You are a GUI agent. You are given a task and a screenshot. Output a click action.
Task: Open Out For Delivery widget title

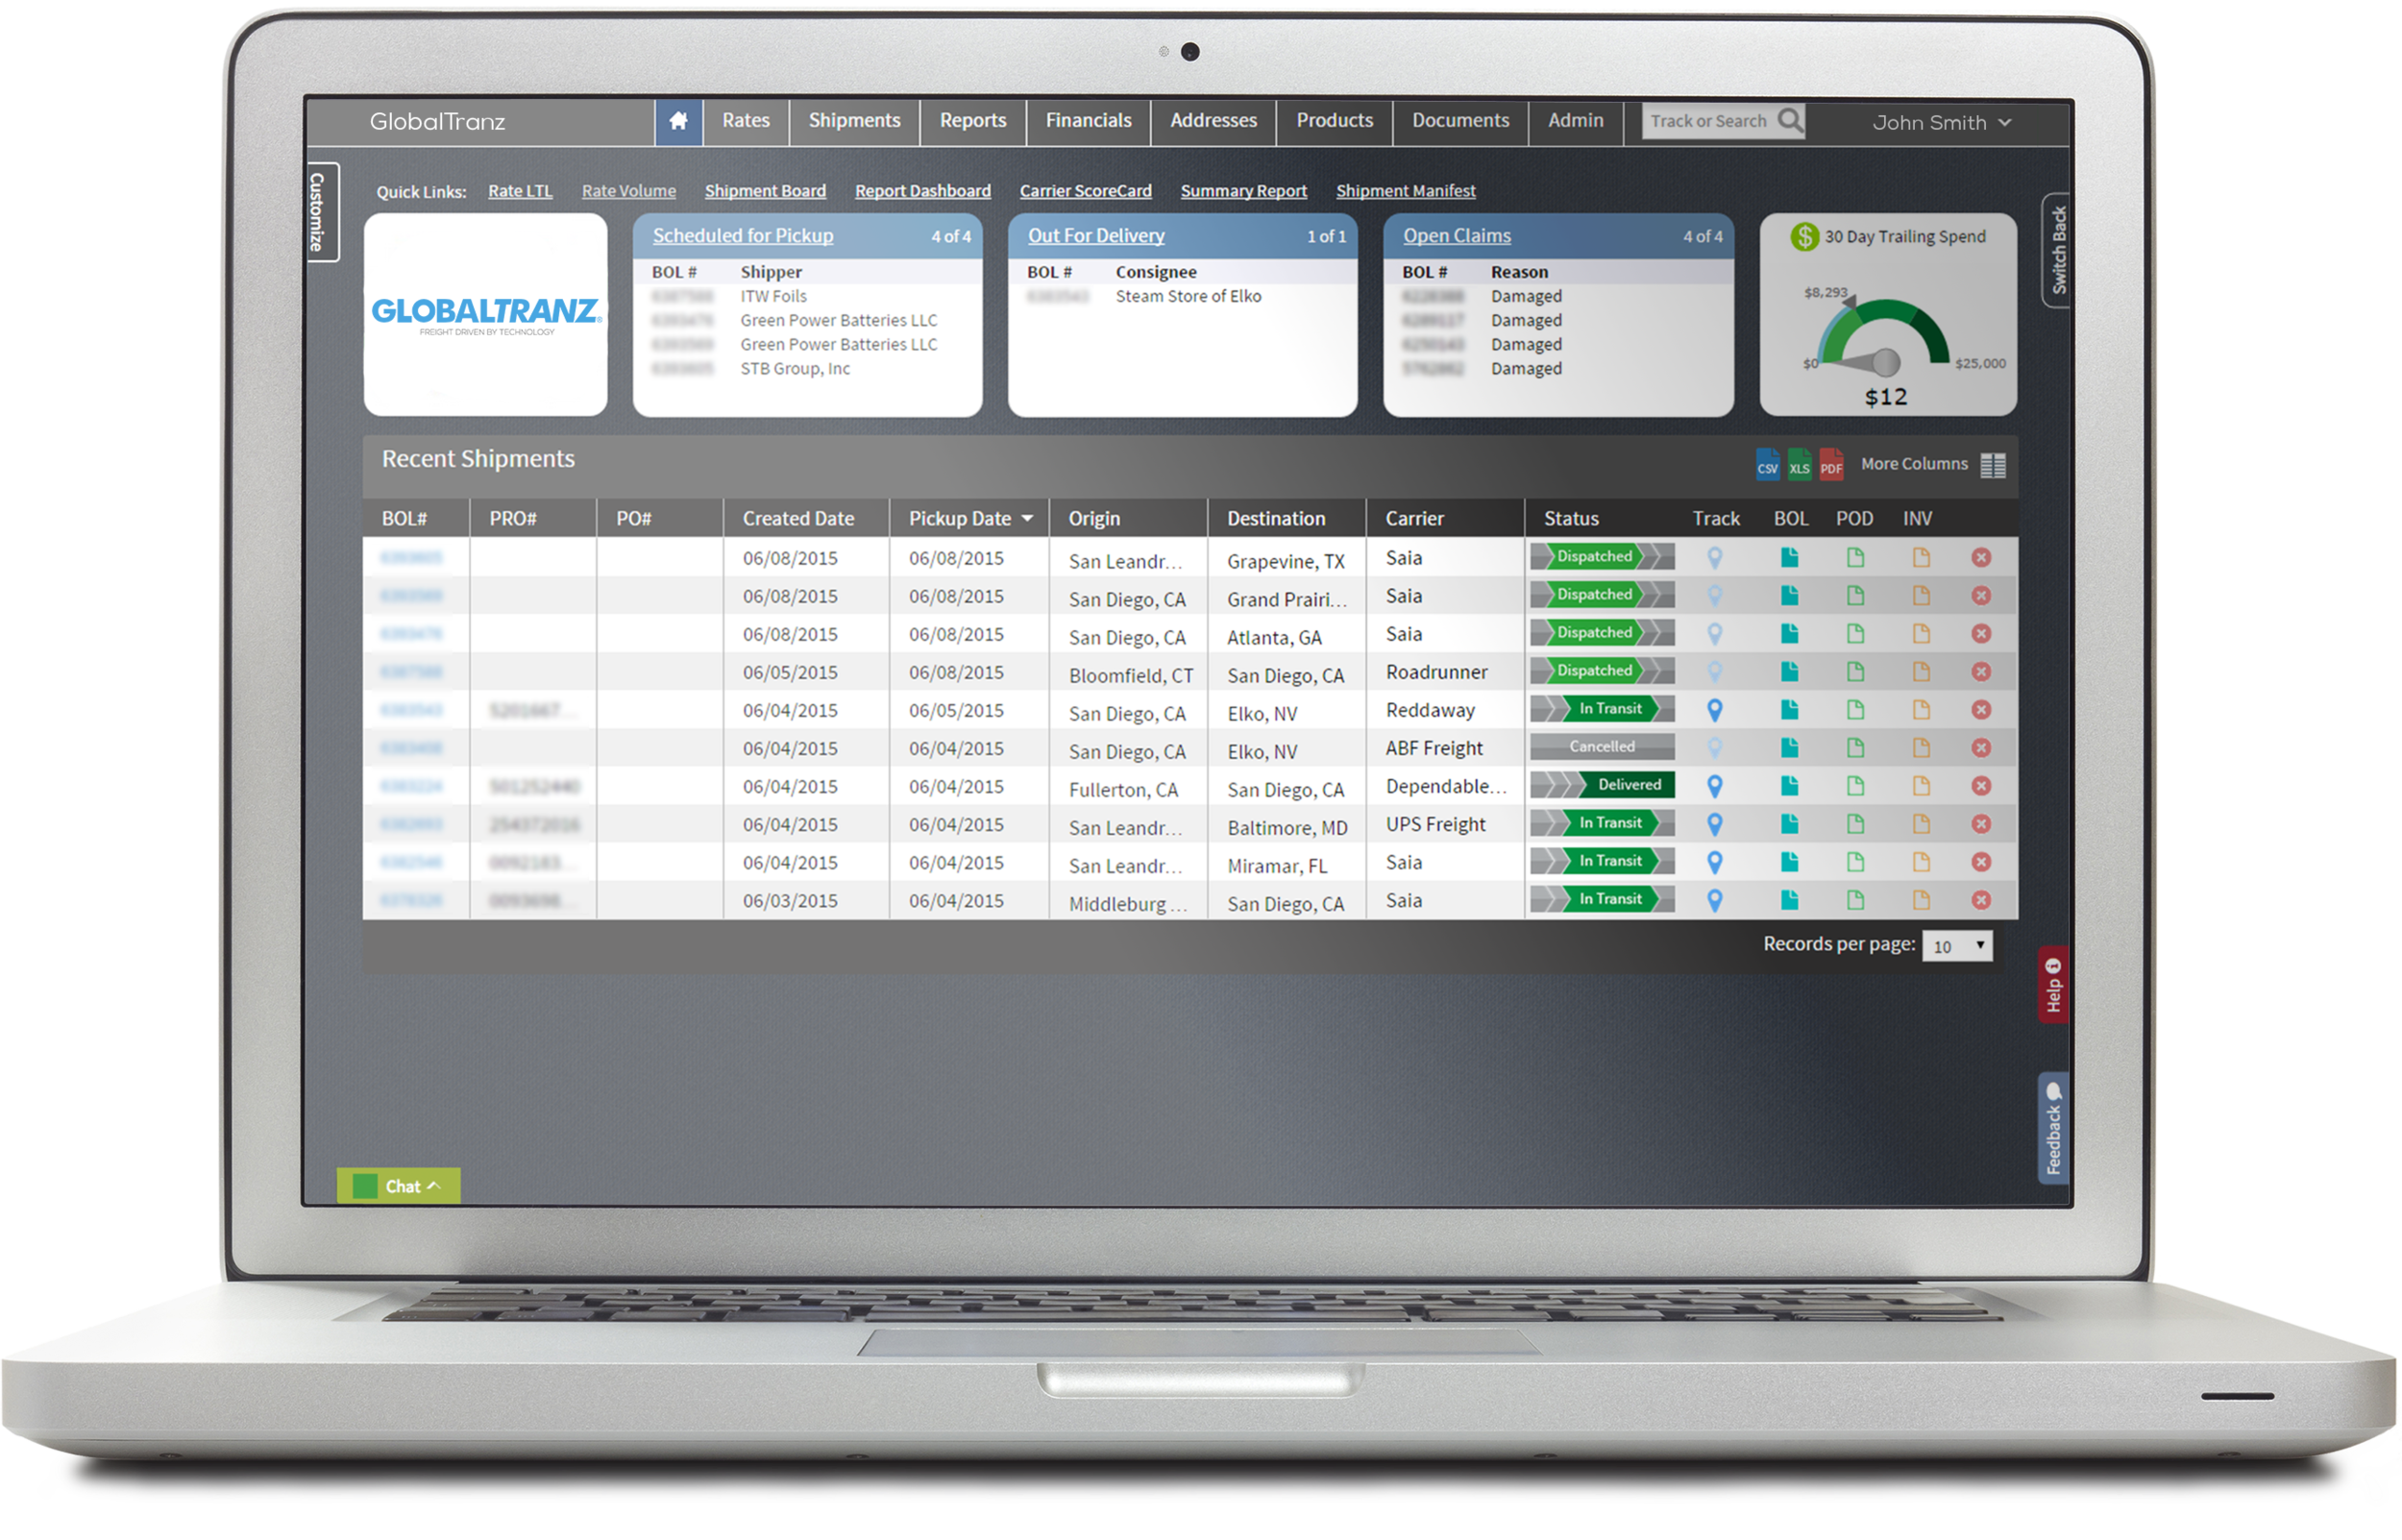coord(1096,236)
